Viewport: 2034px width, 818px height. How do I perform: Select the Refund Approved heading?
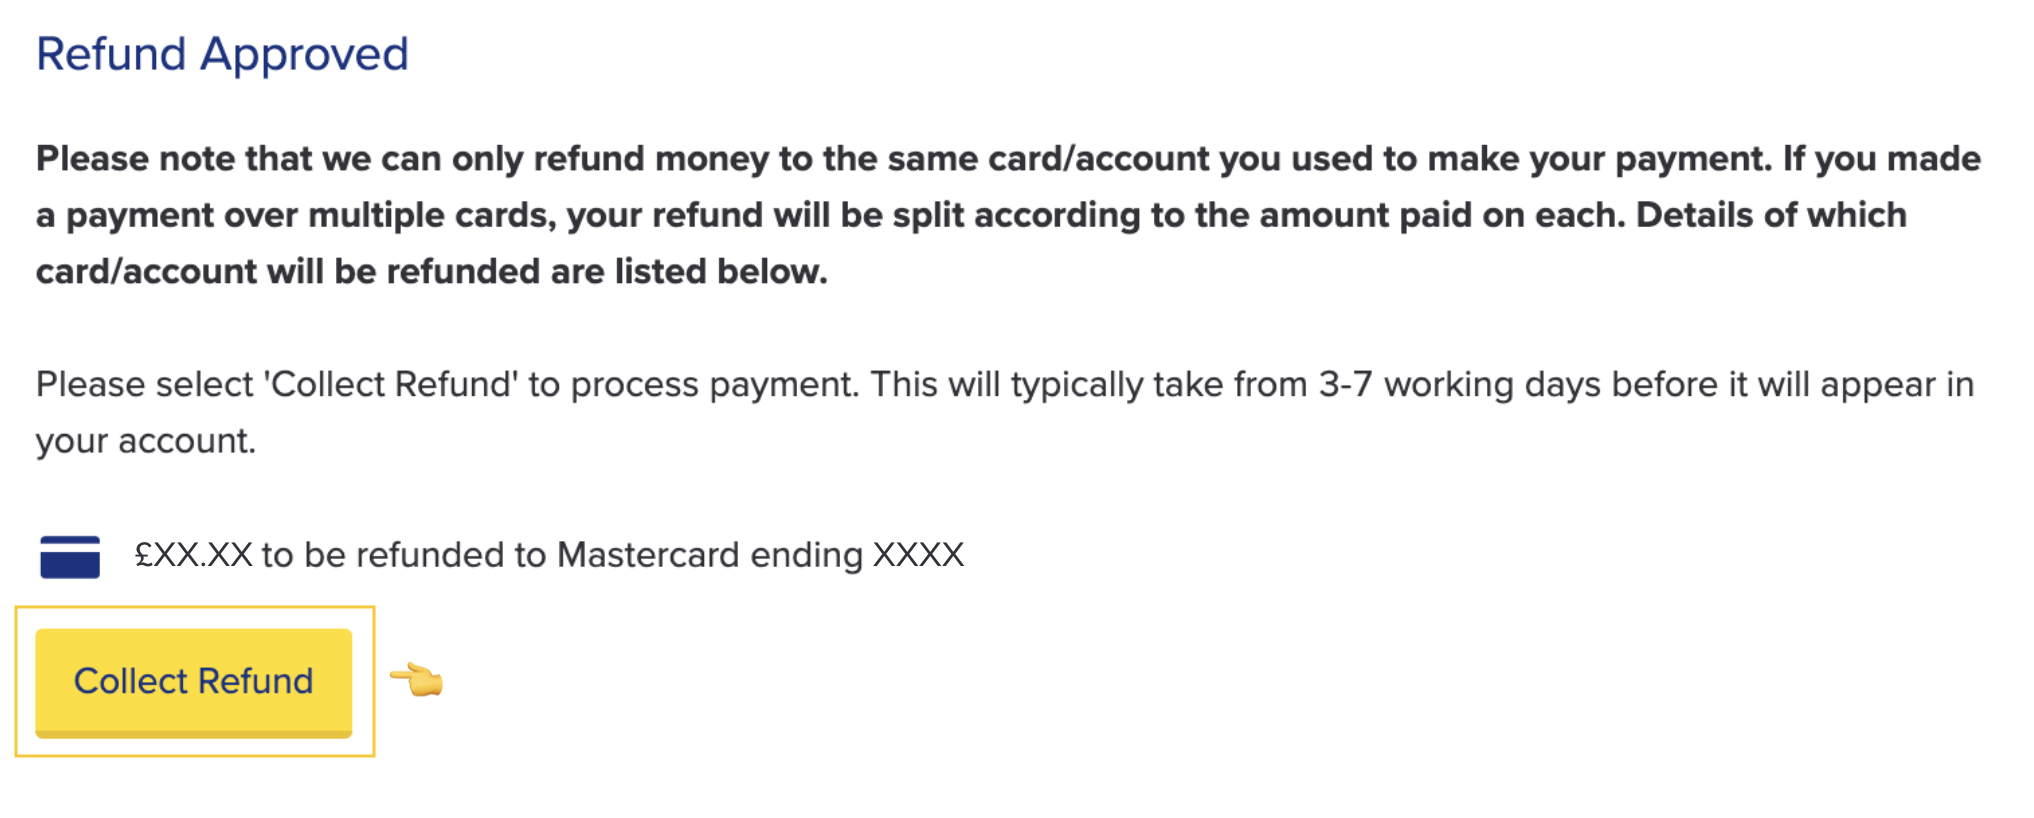(x=222, y=54)
